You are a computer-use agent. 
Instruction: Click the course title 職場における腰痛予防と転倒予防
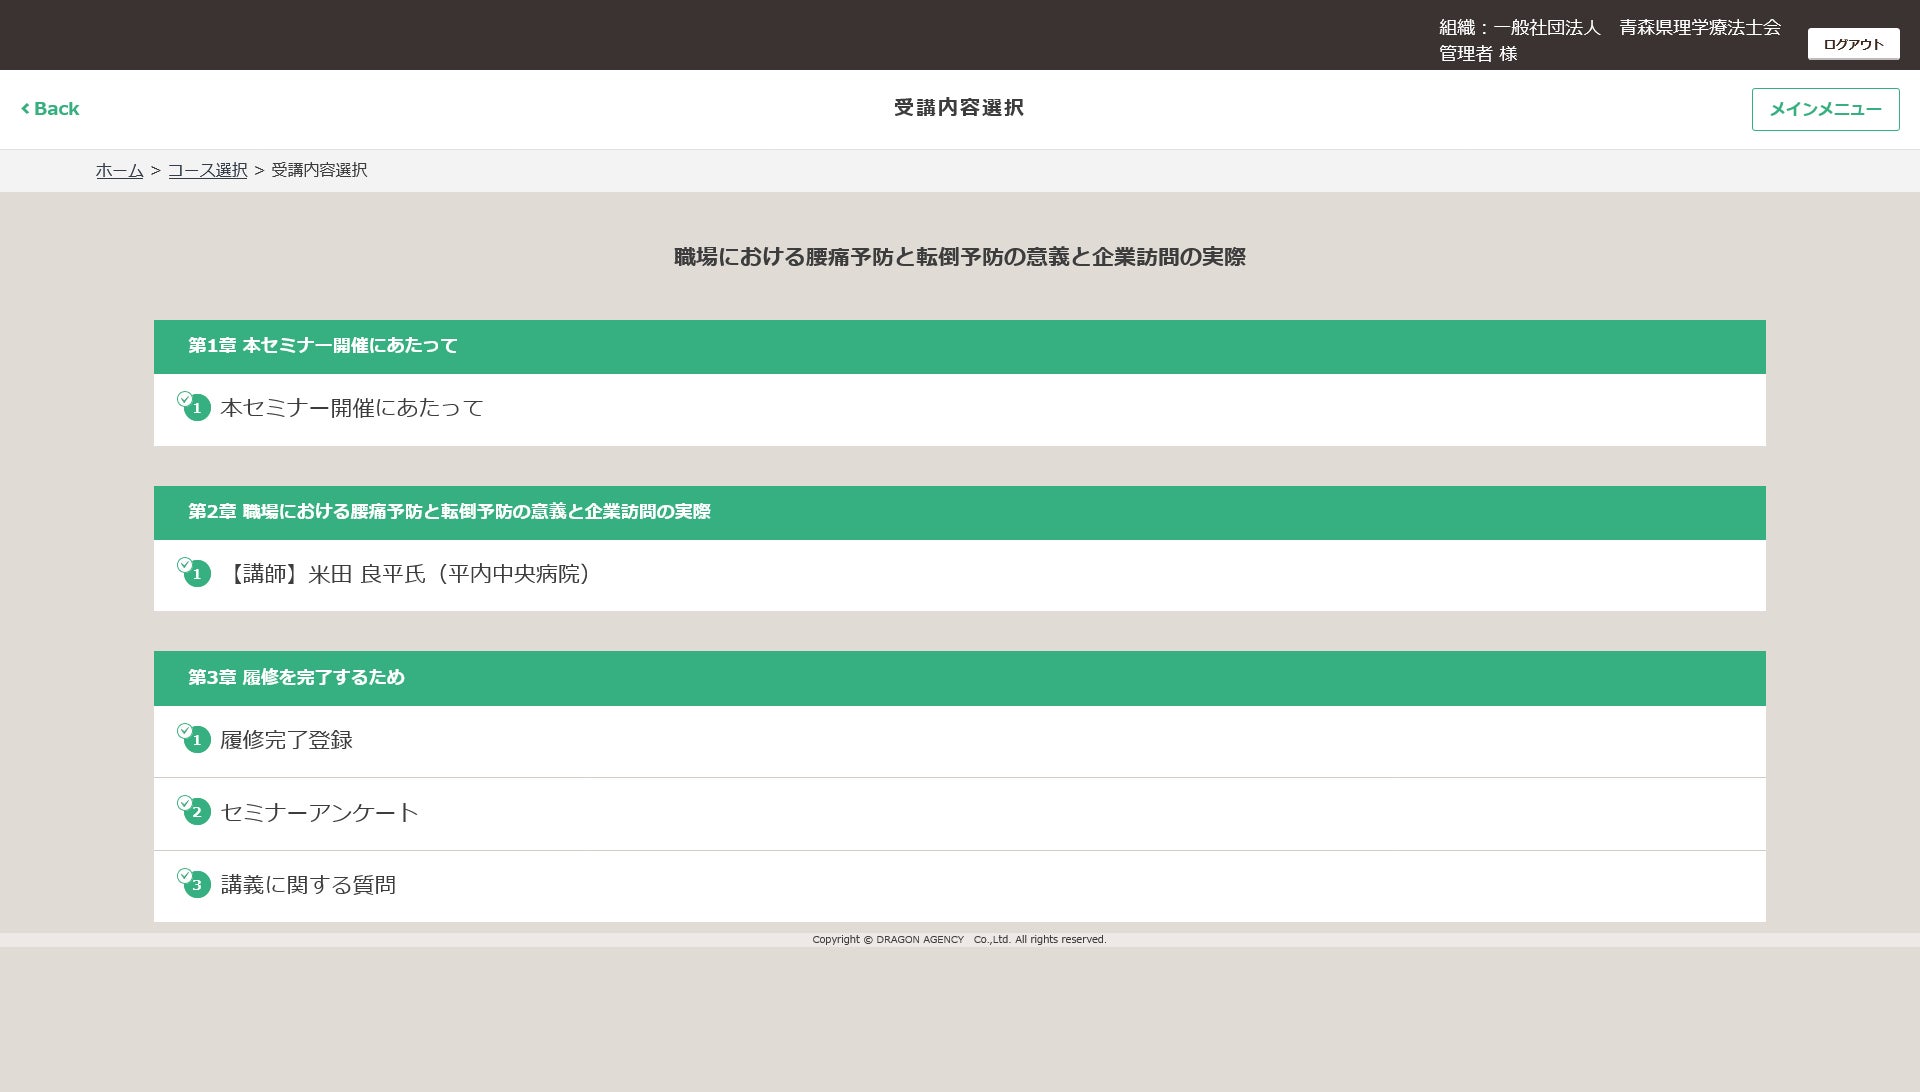[x=959, y=257]
